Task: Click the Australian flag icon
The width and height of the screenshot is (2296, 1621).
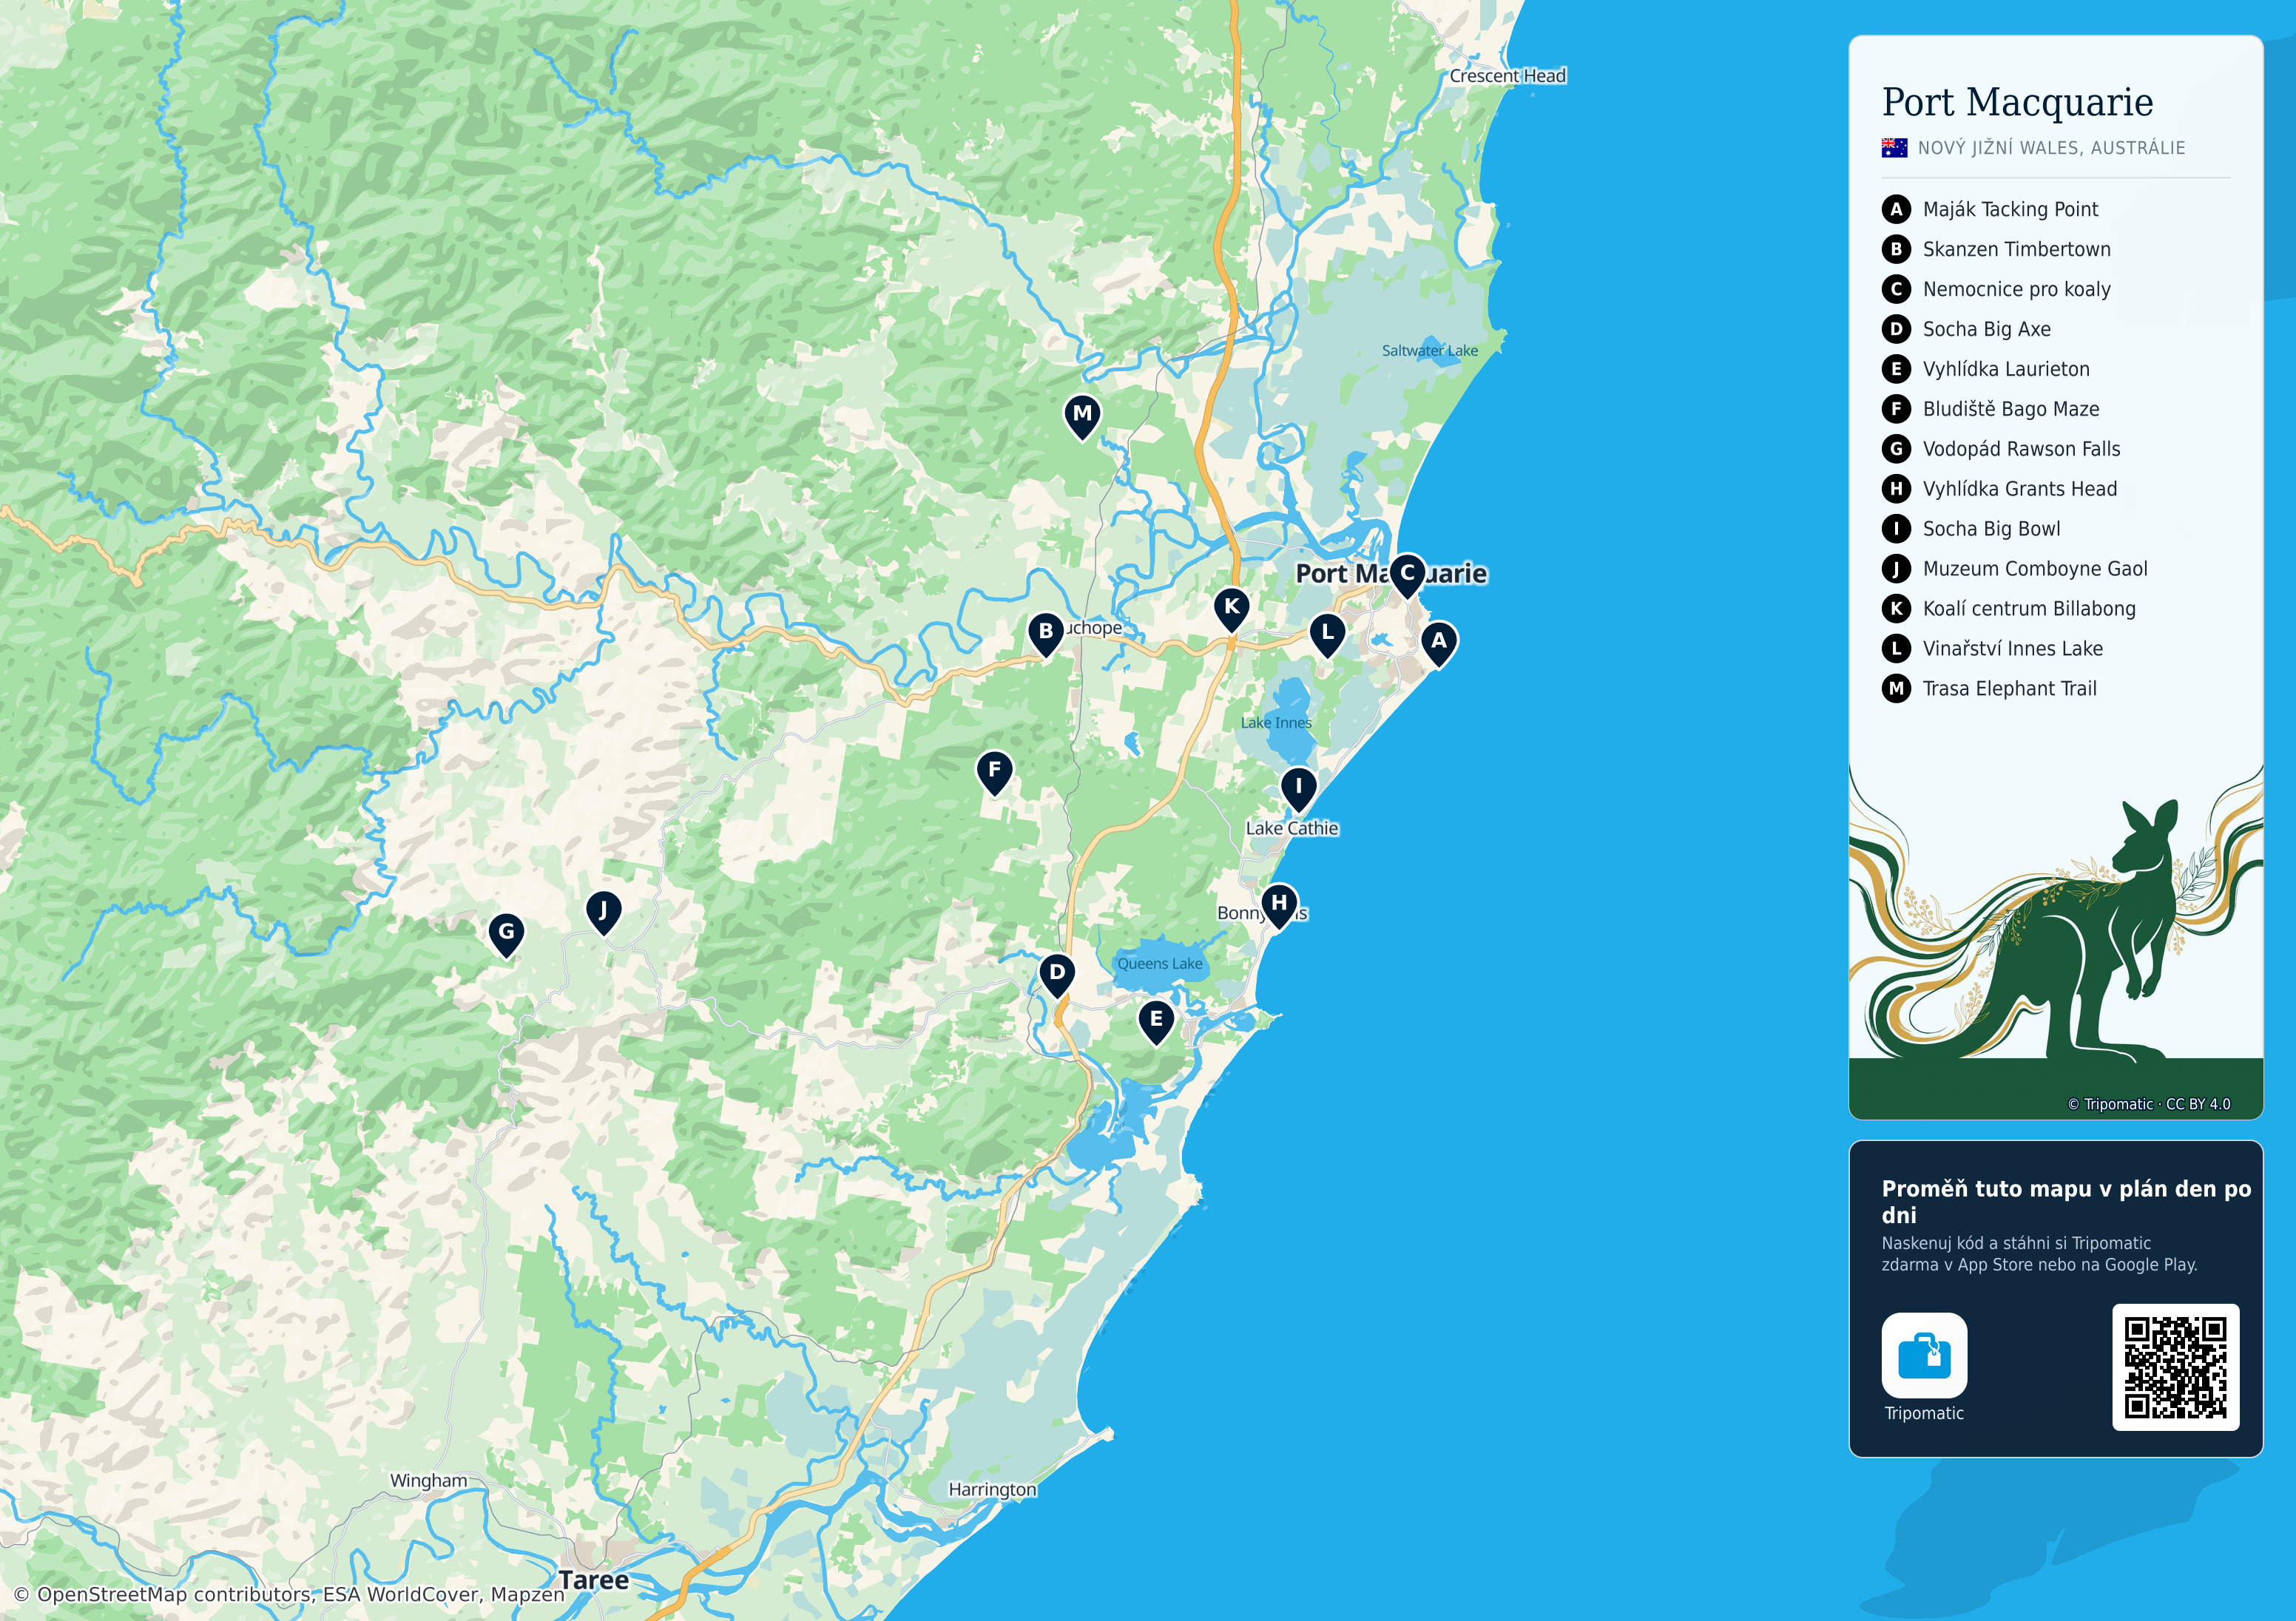Action: [x=1894, y=148]
